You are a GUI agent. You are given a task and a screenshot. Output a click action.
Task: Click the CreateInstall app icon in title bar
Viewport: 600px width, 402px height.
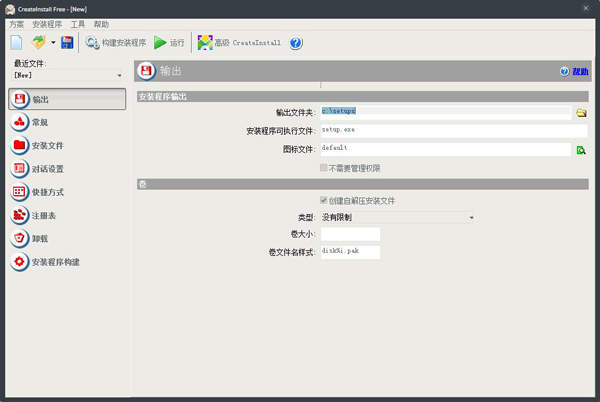(x=10, y=9)
